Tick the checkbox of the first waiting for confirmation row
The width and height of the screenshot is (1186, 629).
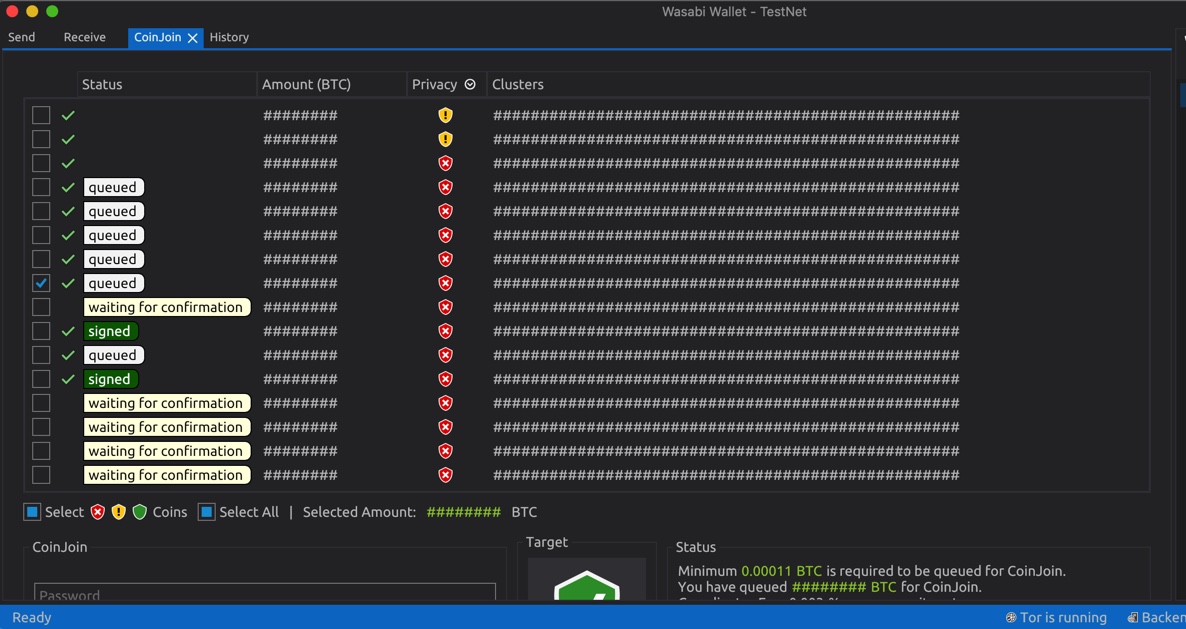coord(41,307)
